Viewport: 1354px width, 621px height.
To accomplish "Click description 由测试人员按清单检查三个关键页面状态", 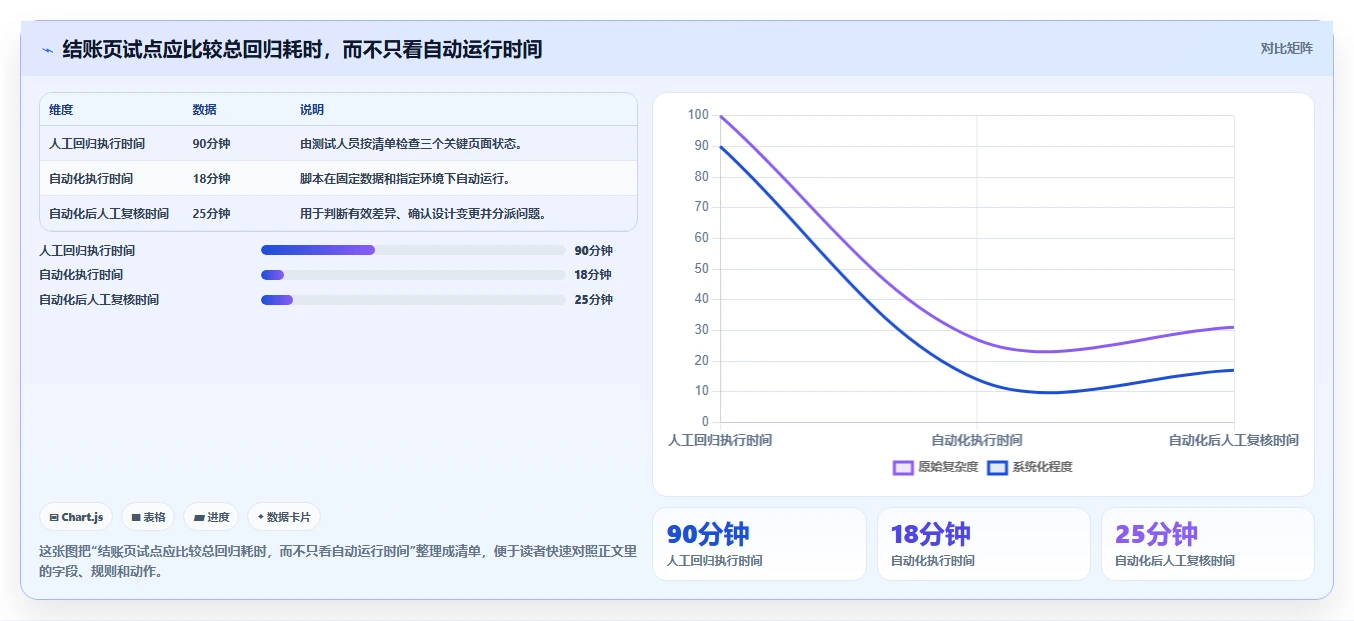I will coord(411,144).
